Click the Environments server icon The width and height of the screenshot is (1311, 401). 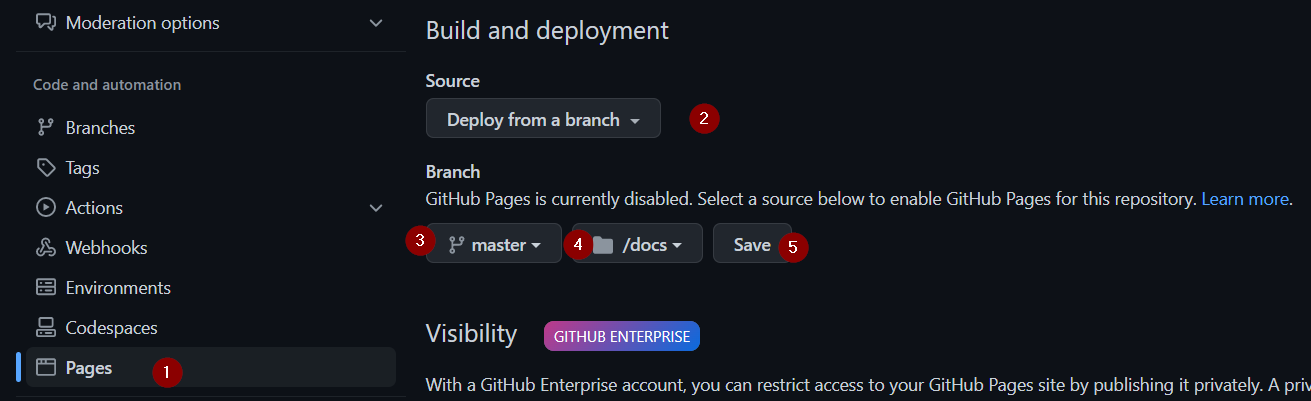45,288
